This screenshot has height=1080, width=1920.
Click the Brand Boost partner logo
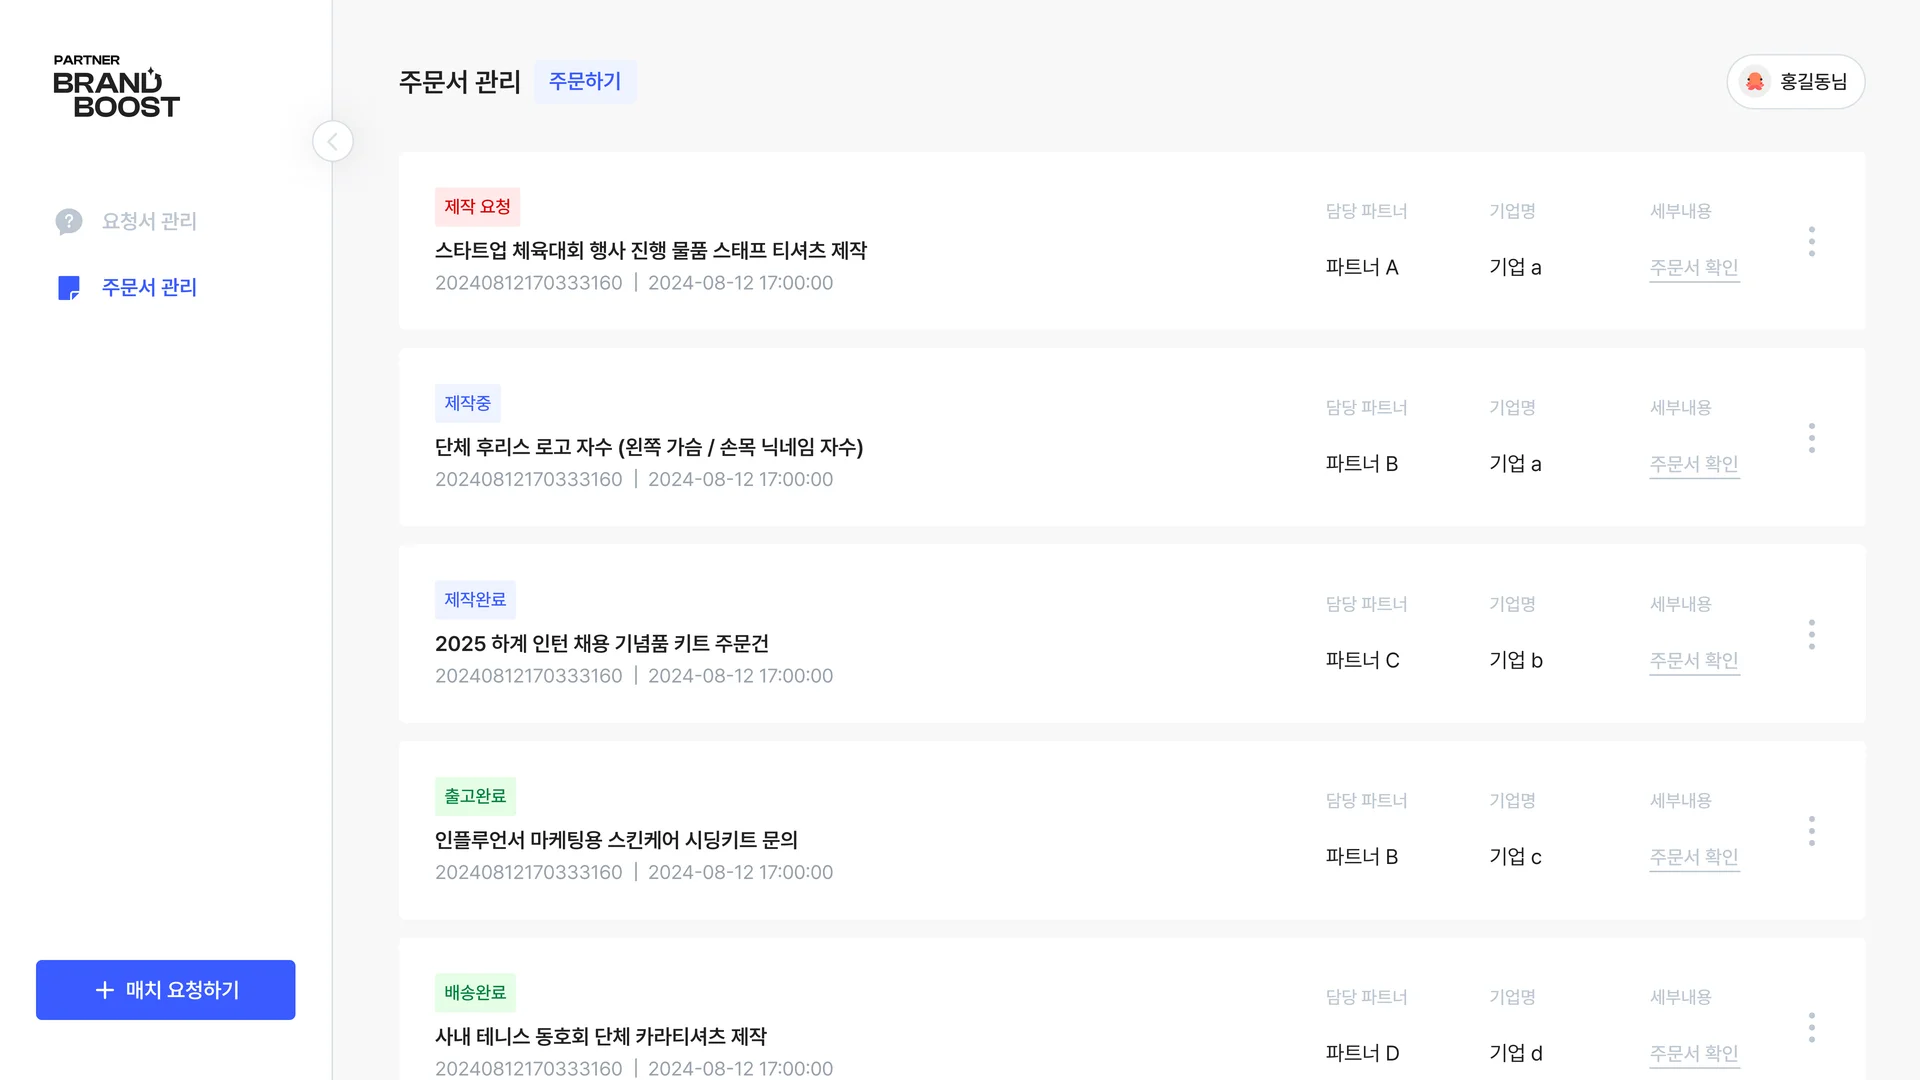[x=116, y=87]
